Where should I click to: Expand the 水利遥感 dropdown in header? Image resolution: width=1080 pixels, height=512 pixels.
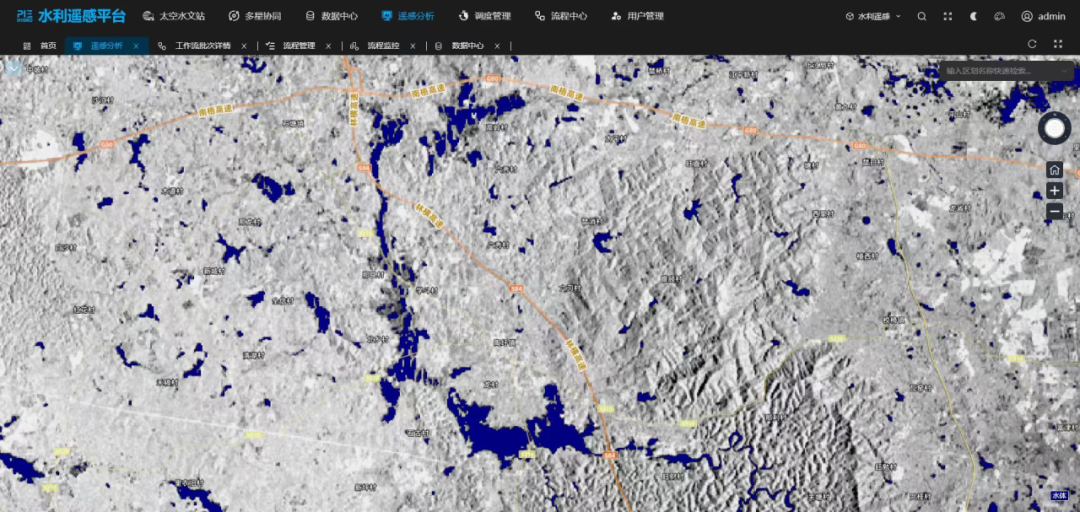[x=873, y=16]
